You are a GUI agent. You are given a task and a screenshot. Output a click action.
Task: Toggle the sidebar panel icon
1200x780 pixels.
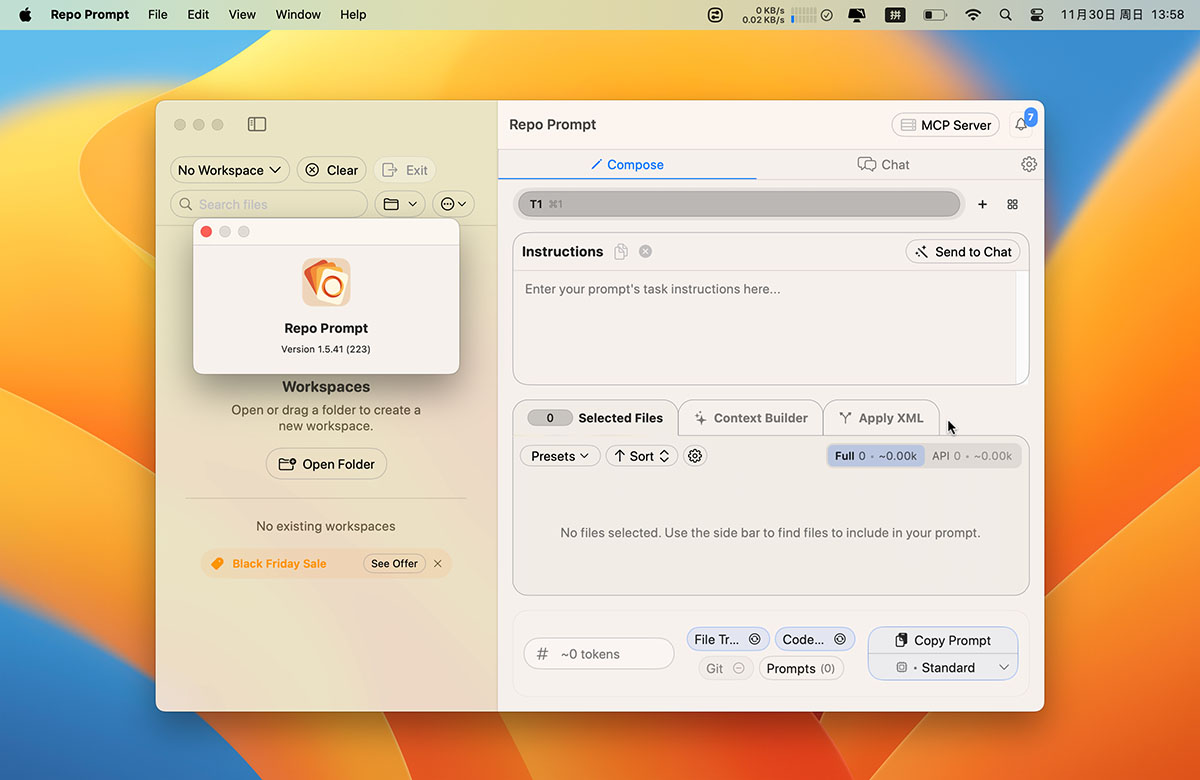[x=257, y=124]
